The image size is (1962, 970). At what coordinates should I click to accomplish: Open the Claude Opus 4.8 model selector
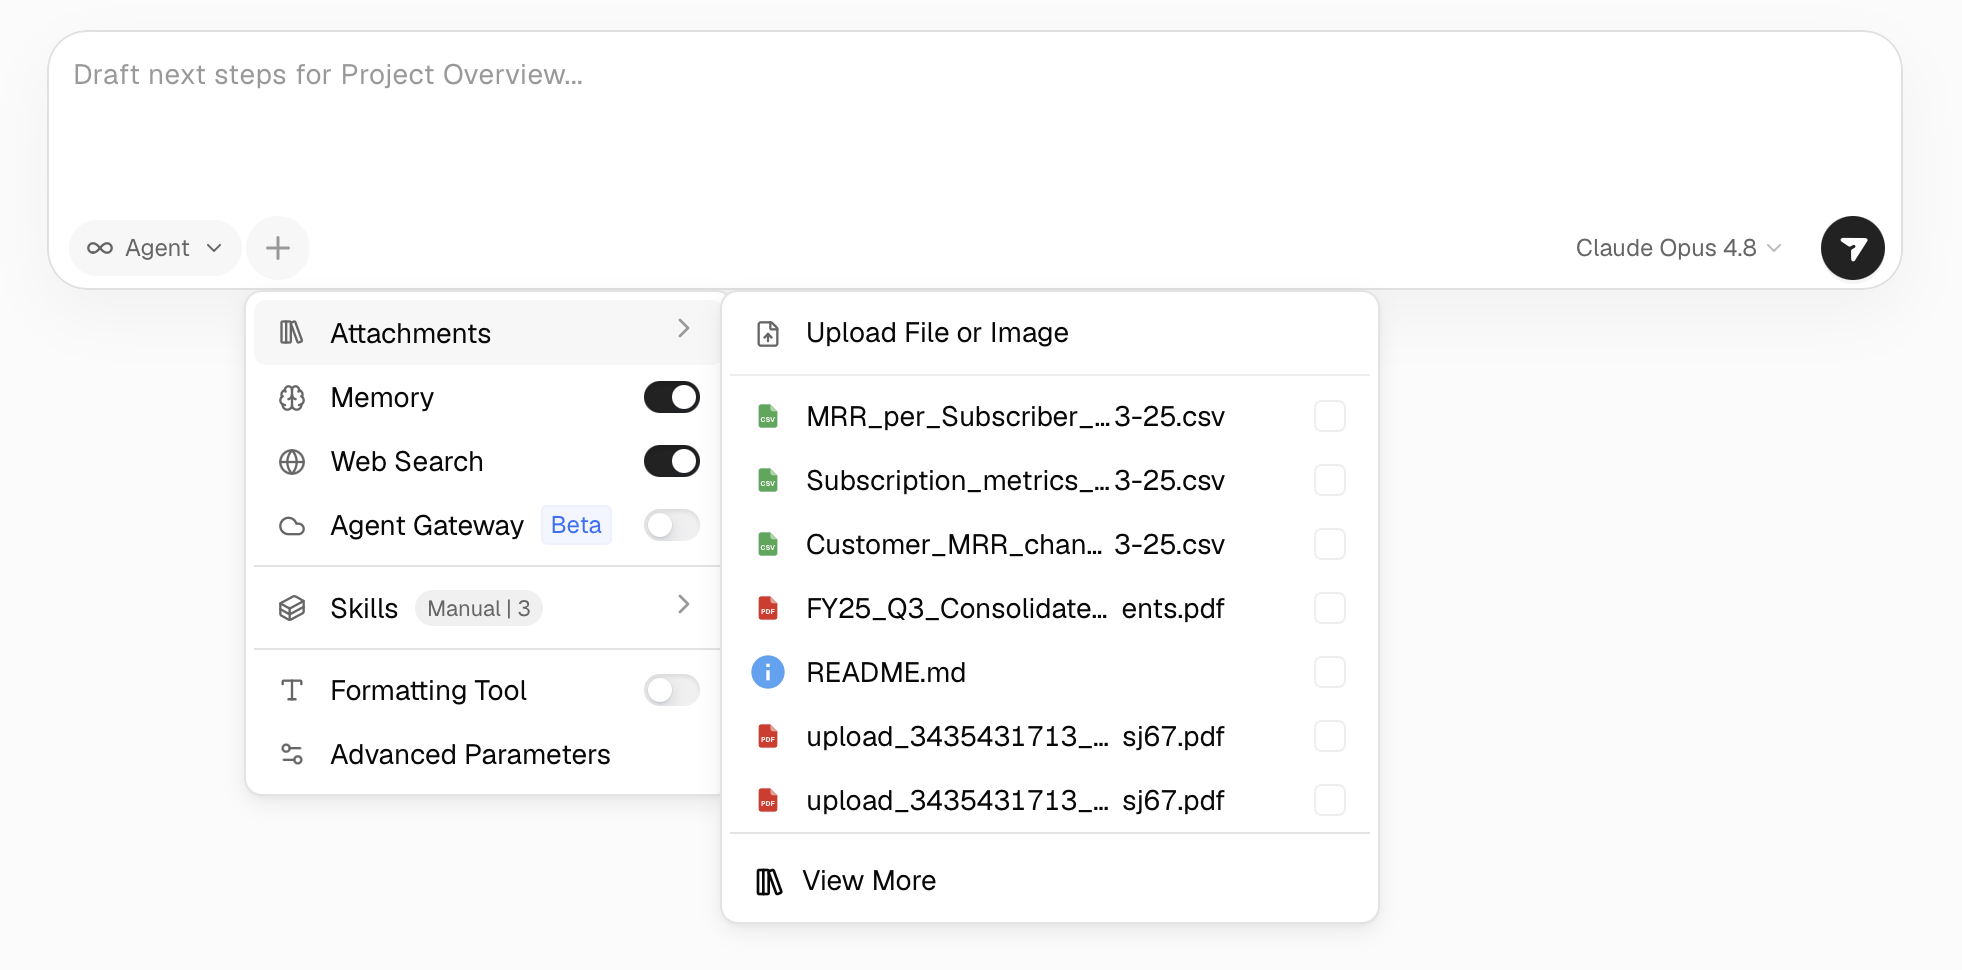click(1678, 248)
